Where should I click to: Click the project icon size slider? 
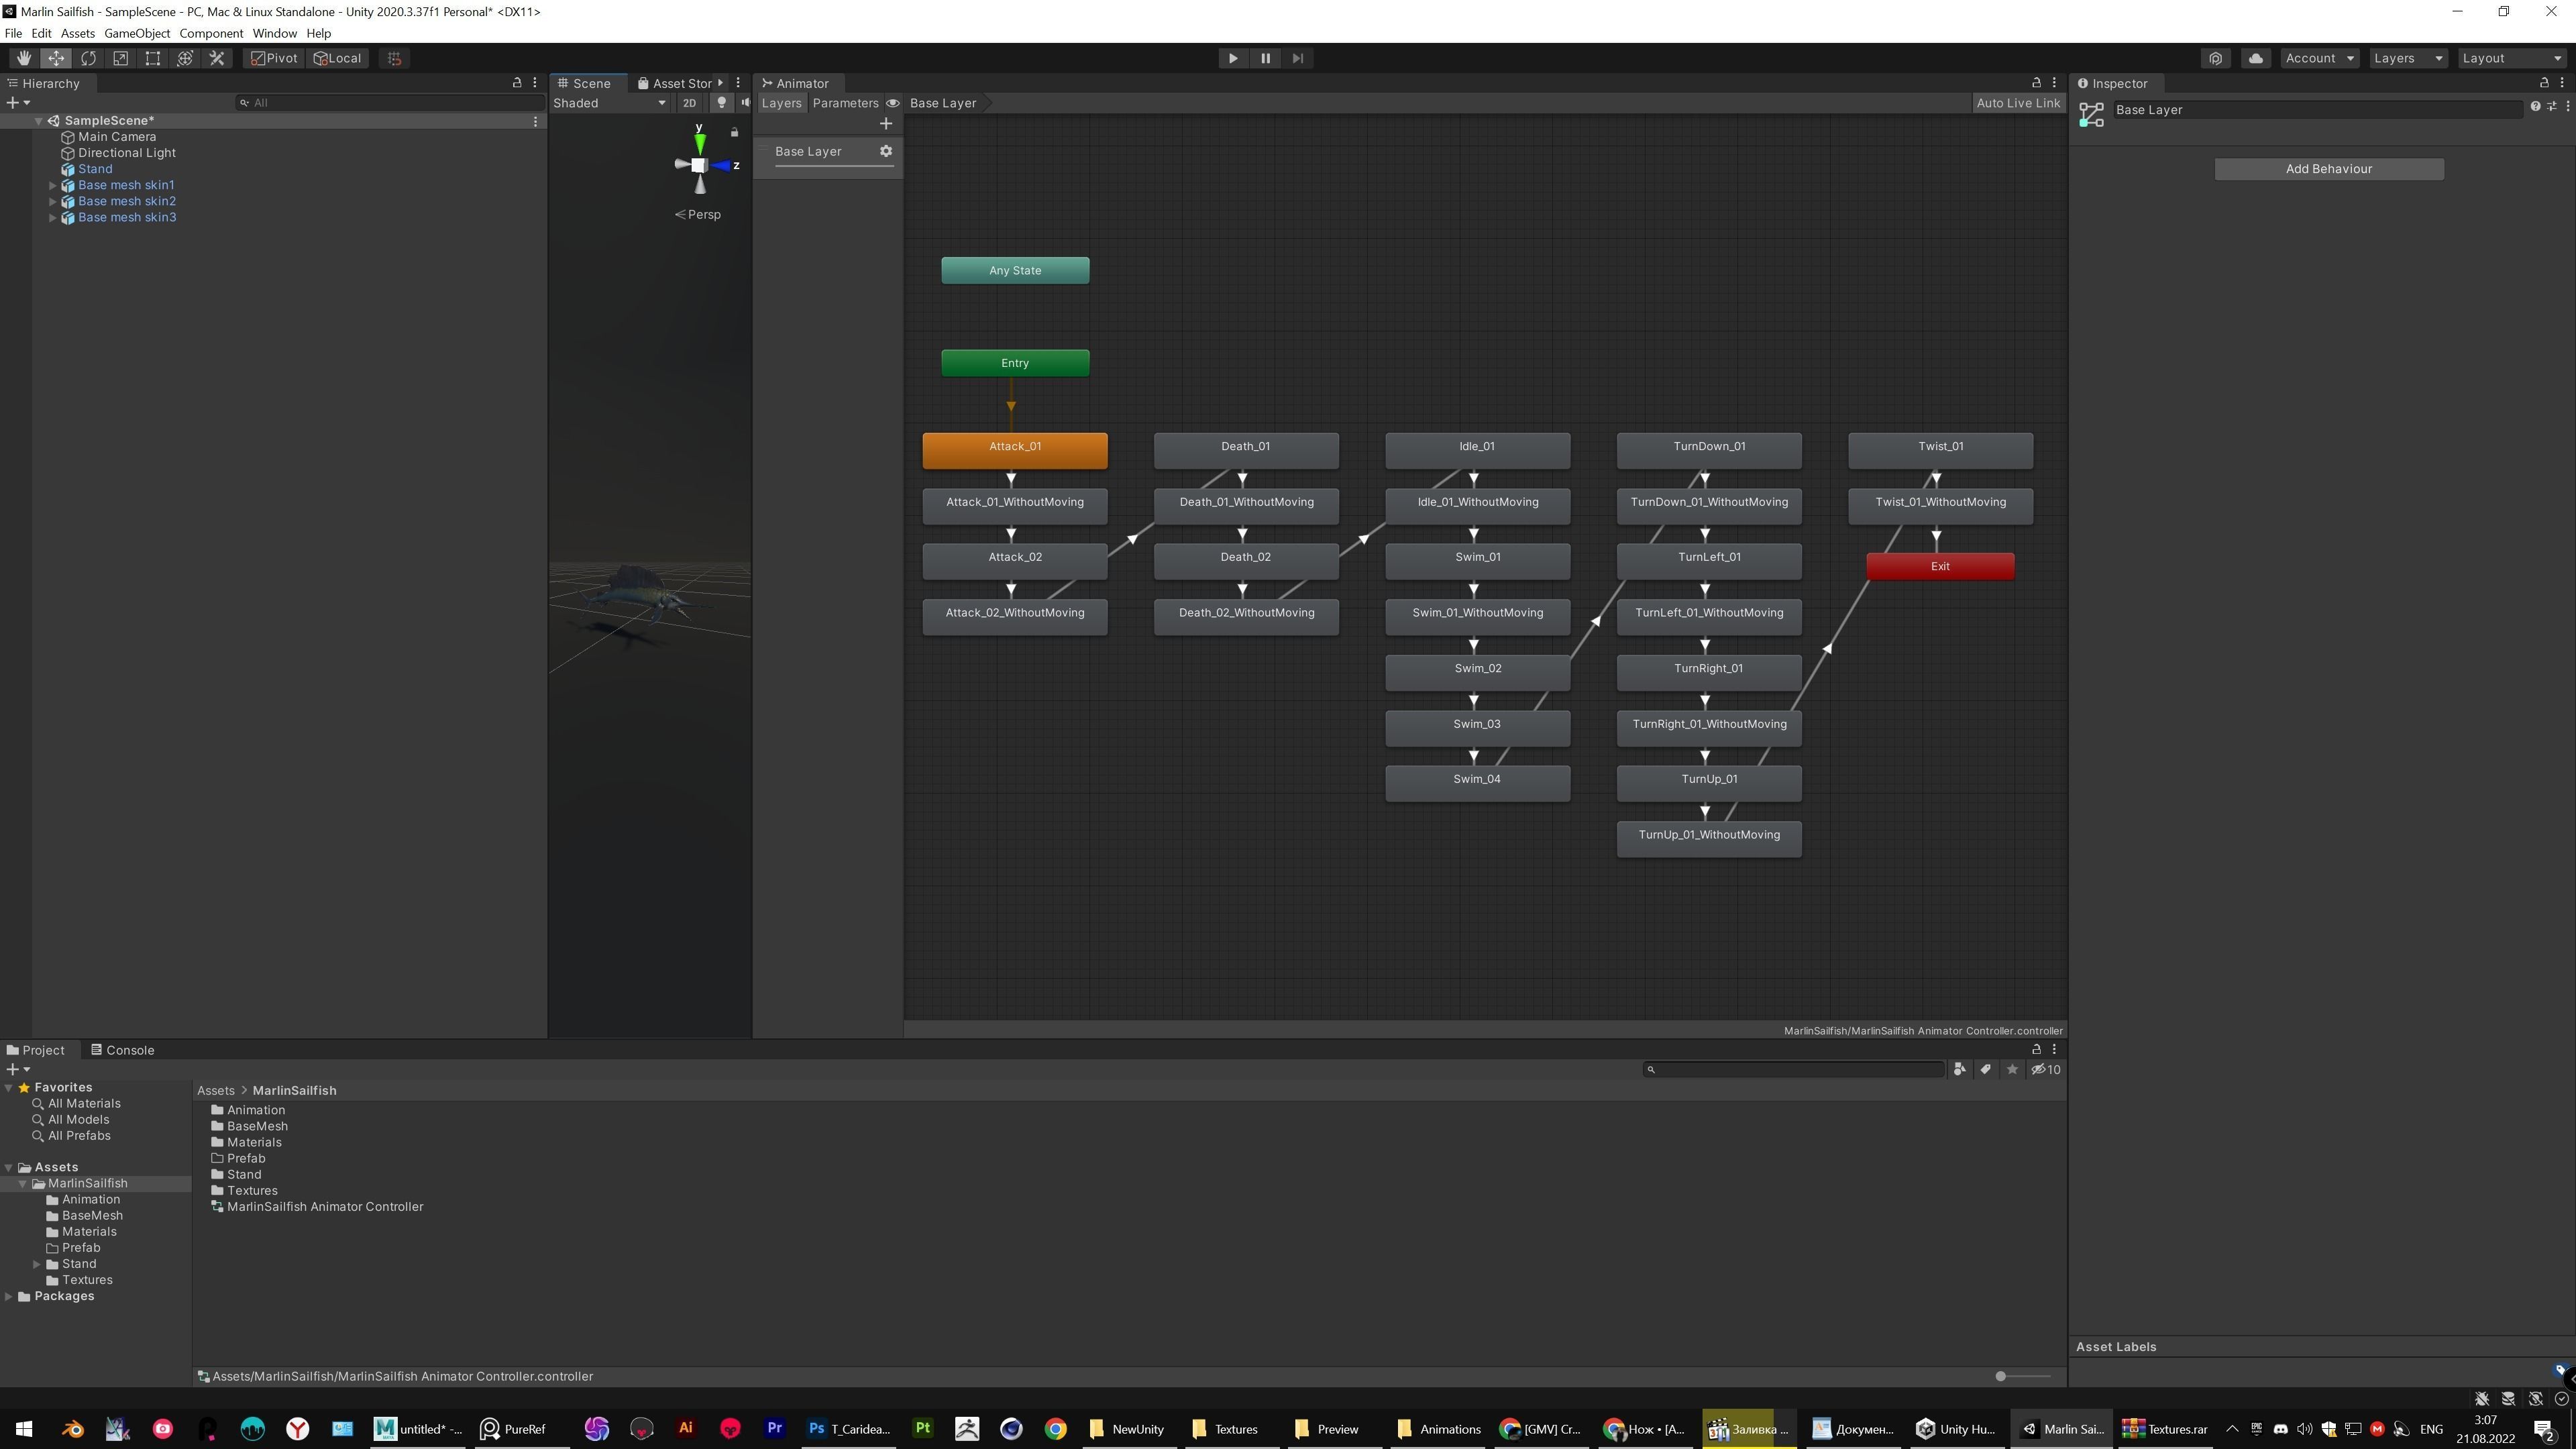tap(2001, 1376)
